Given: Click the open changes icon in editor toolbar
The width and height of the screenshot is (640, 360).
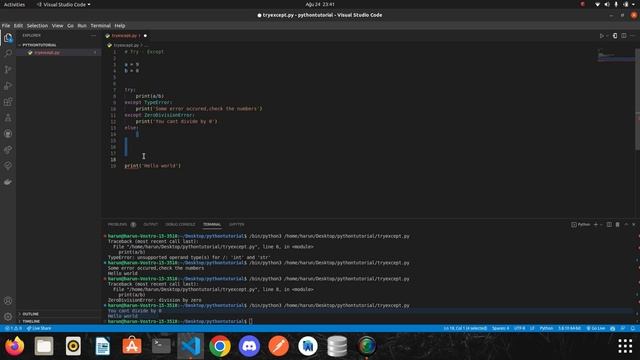Looking at the screenshot, I should tap(615, 36).
